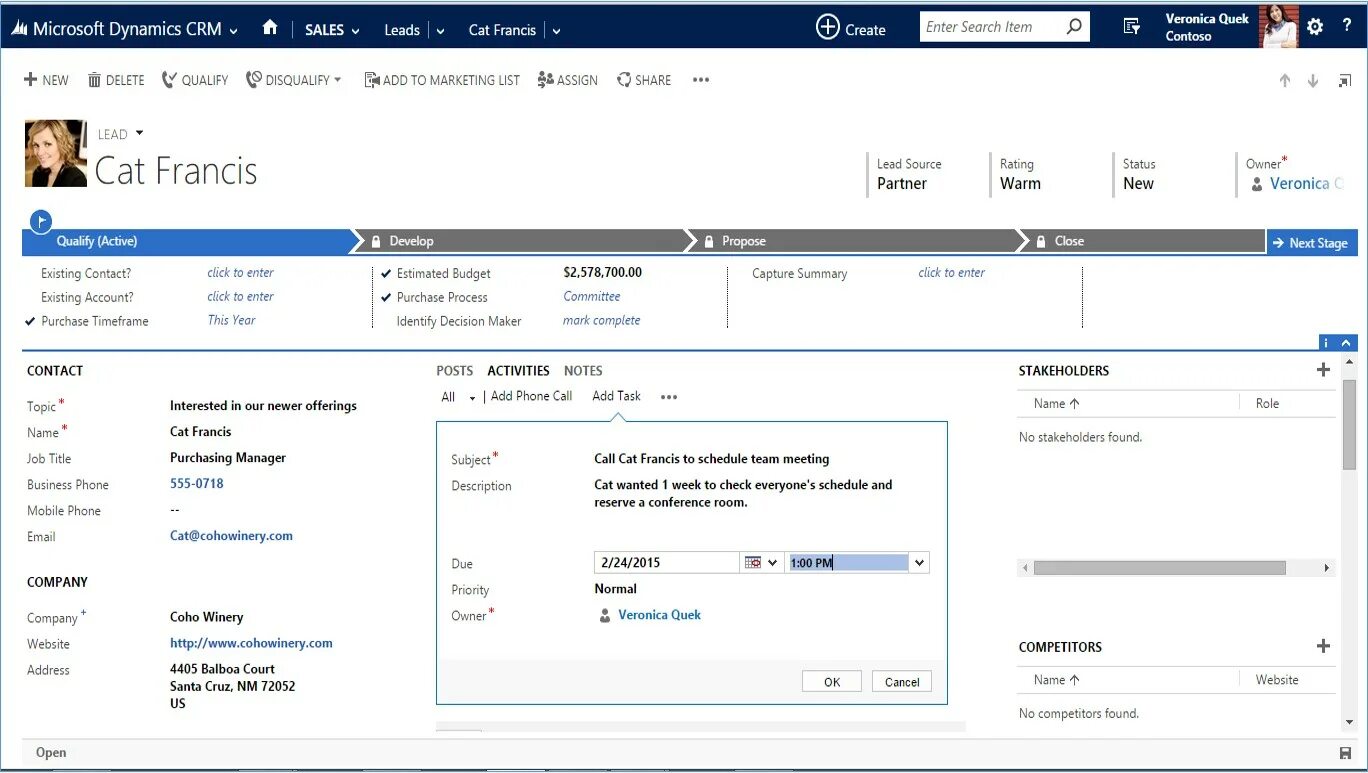Click ADD TO MARKETING LIST

pos(442,80)
